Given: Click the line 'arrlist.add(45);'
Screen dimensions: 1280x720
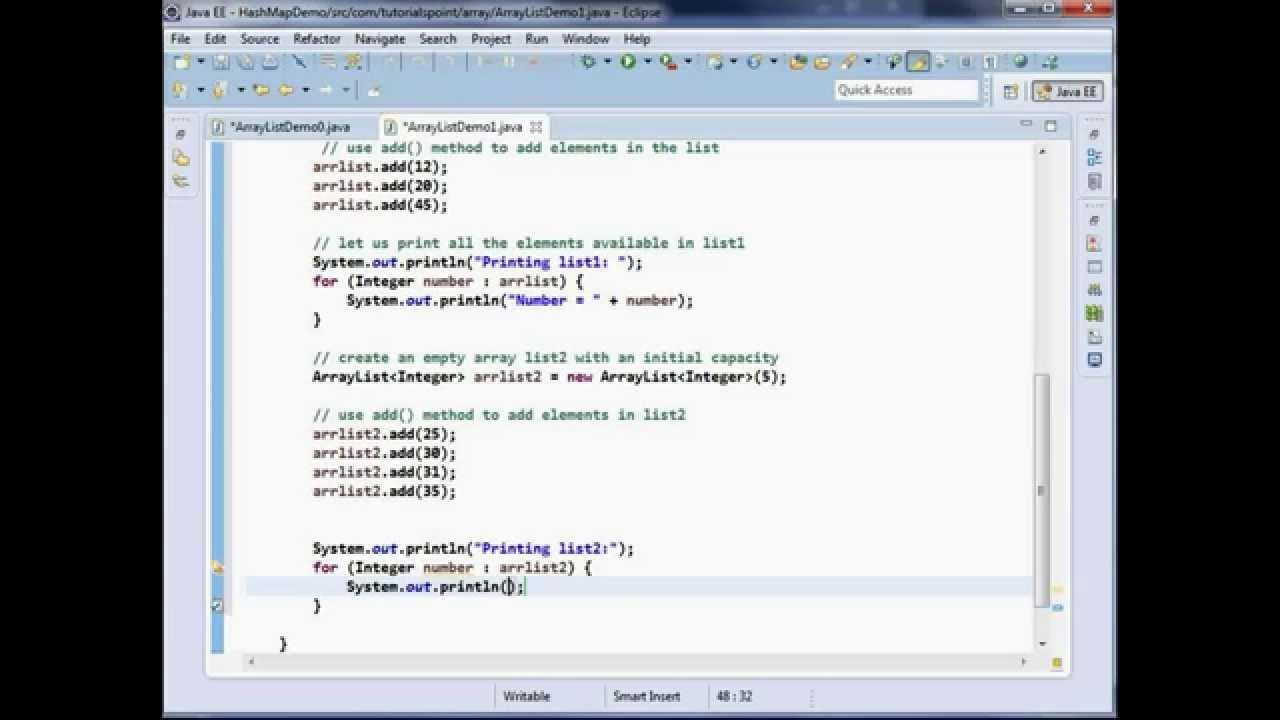Looking at the screenshot, I should click(x=380, y=205).
